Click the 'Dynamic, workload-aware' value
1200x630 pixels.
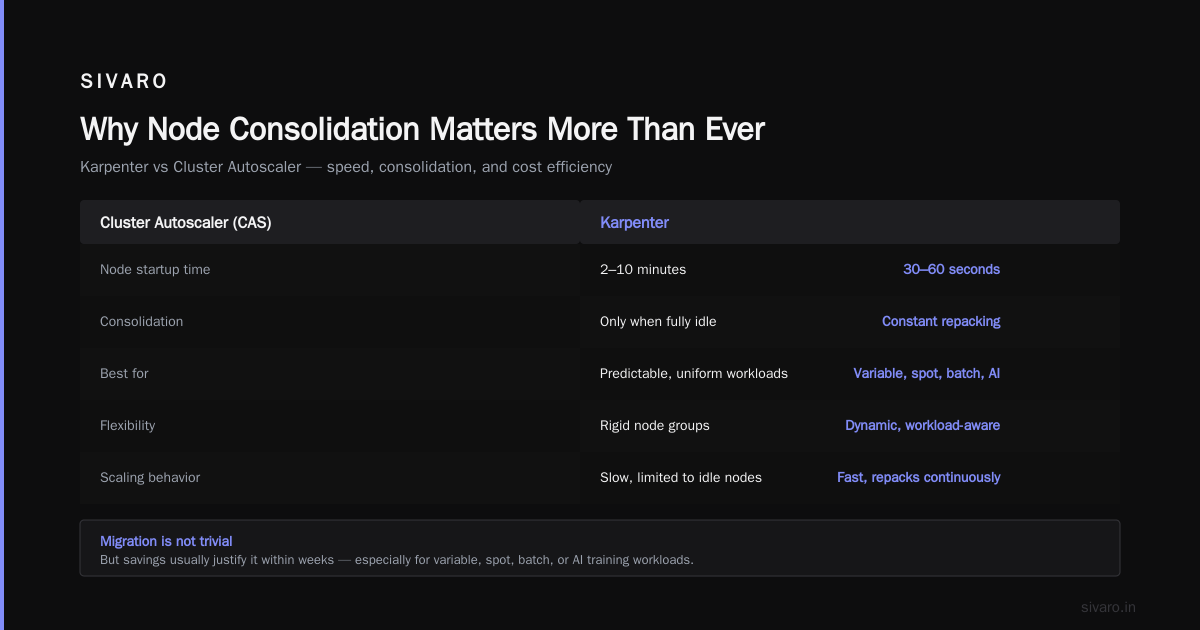(923, 426)
